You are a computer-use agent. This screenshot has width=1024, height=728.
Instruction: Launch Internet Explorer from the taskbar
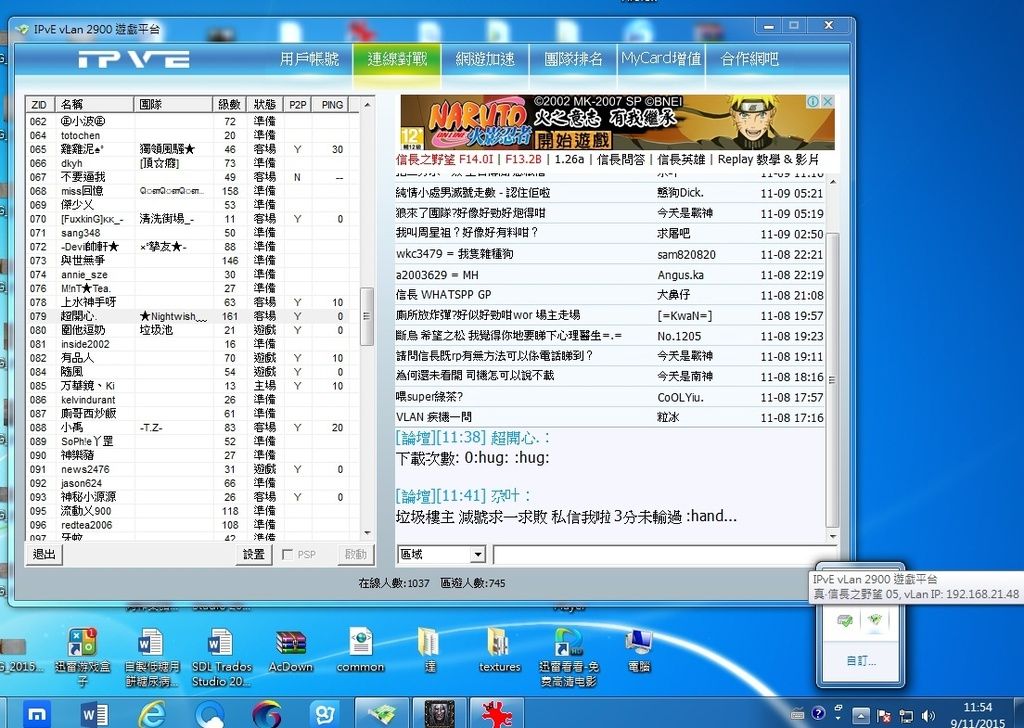152,713
